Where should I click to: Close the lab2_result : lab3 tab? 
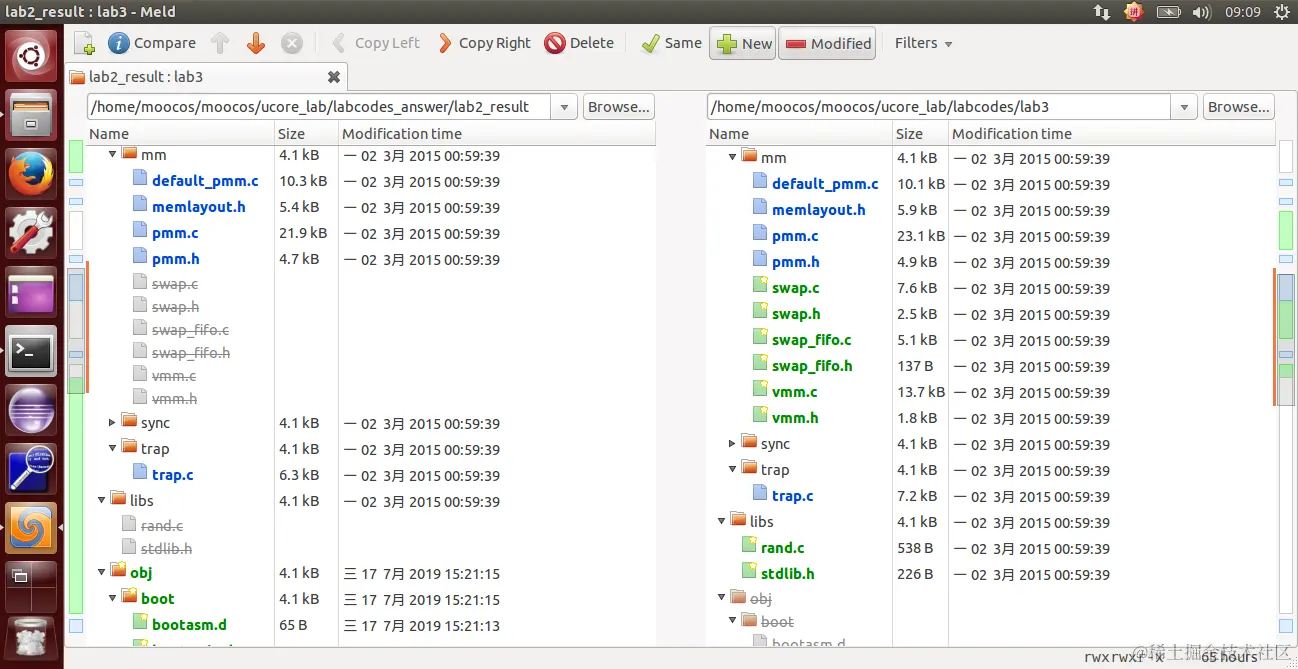334,77
